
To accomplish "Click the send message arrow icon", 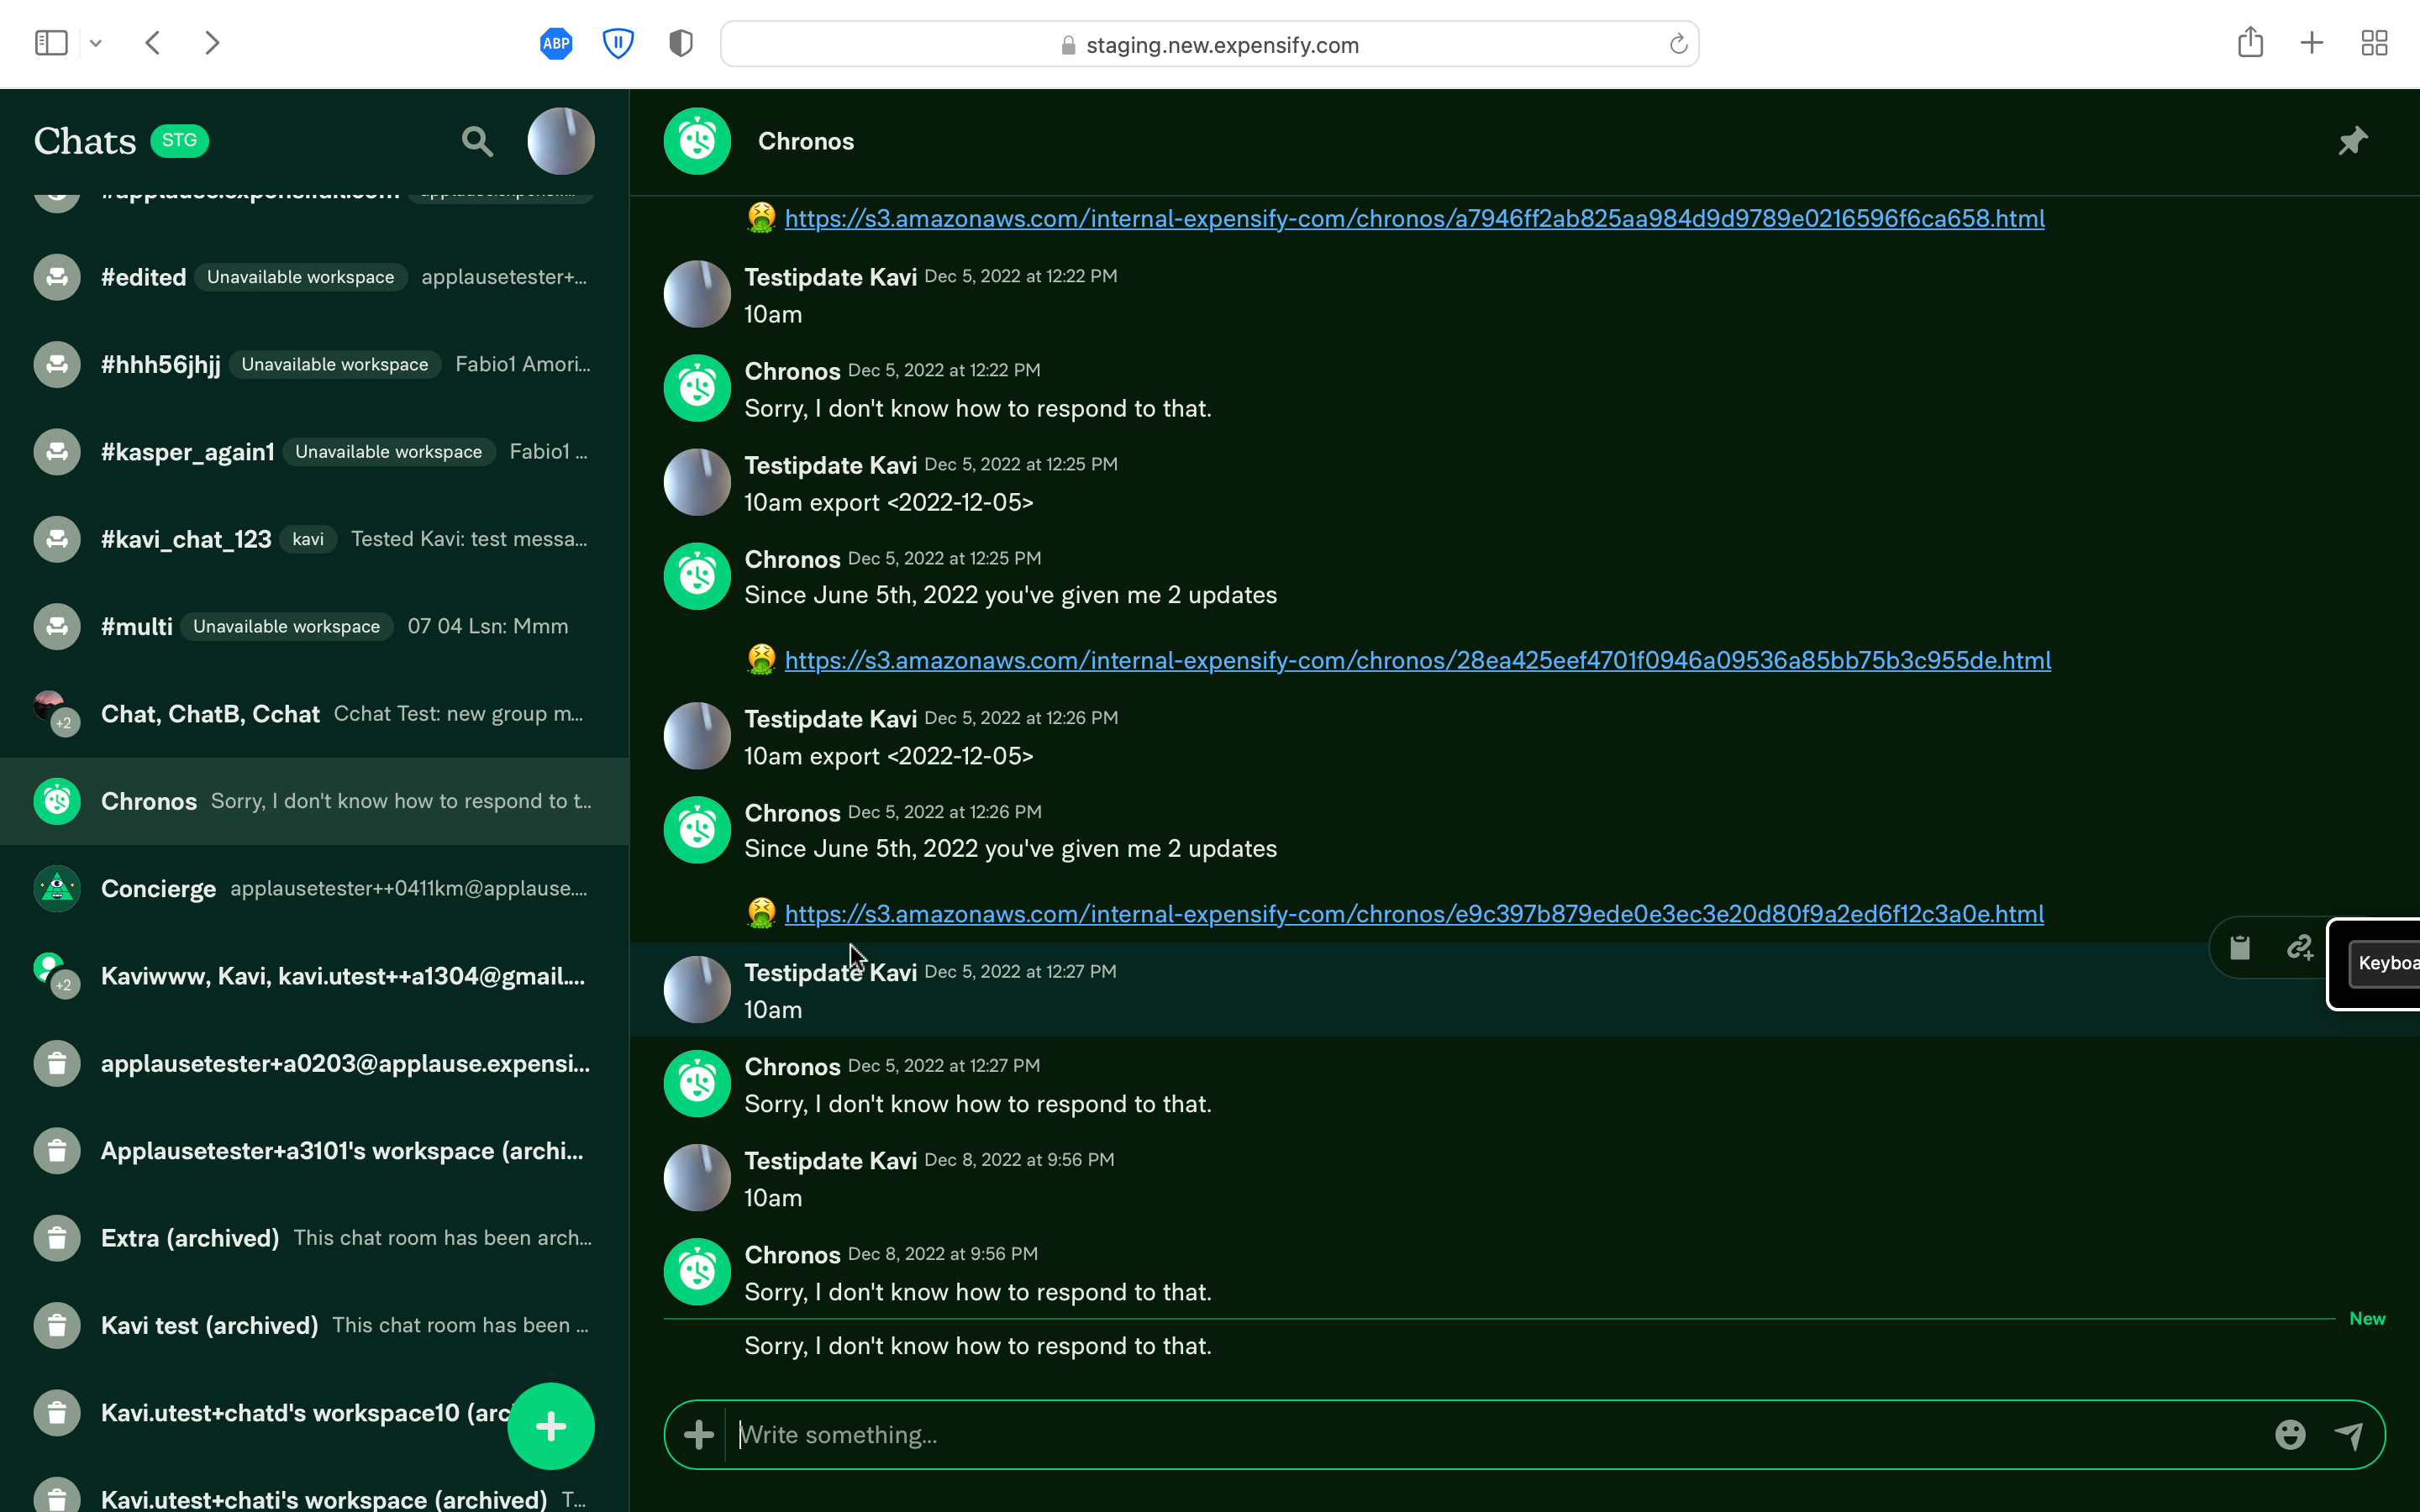I will (x=2349, y=1435).
